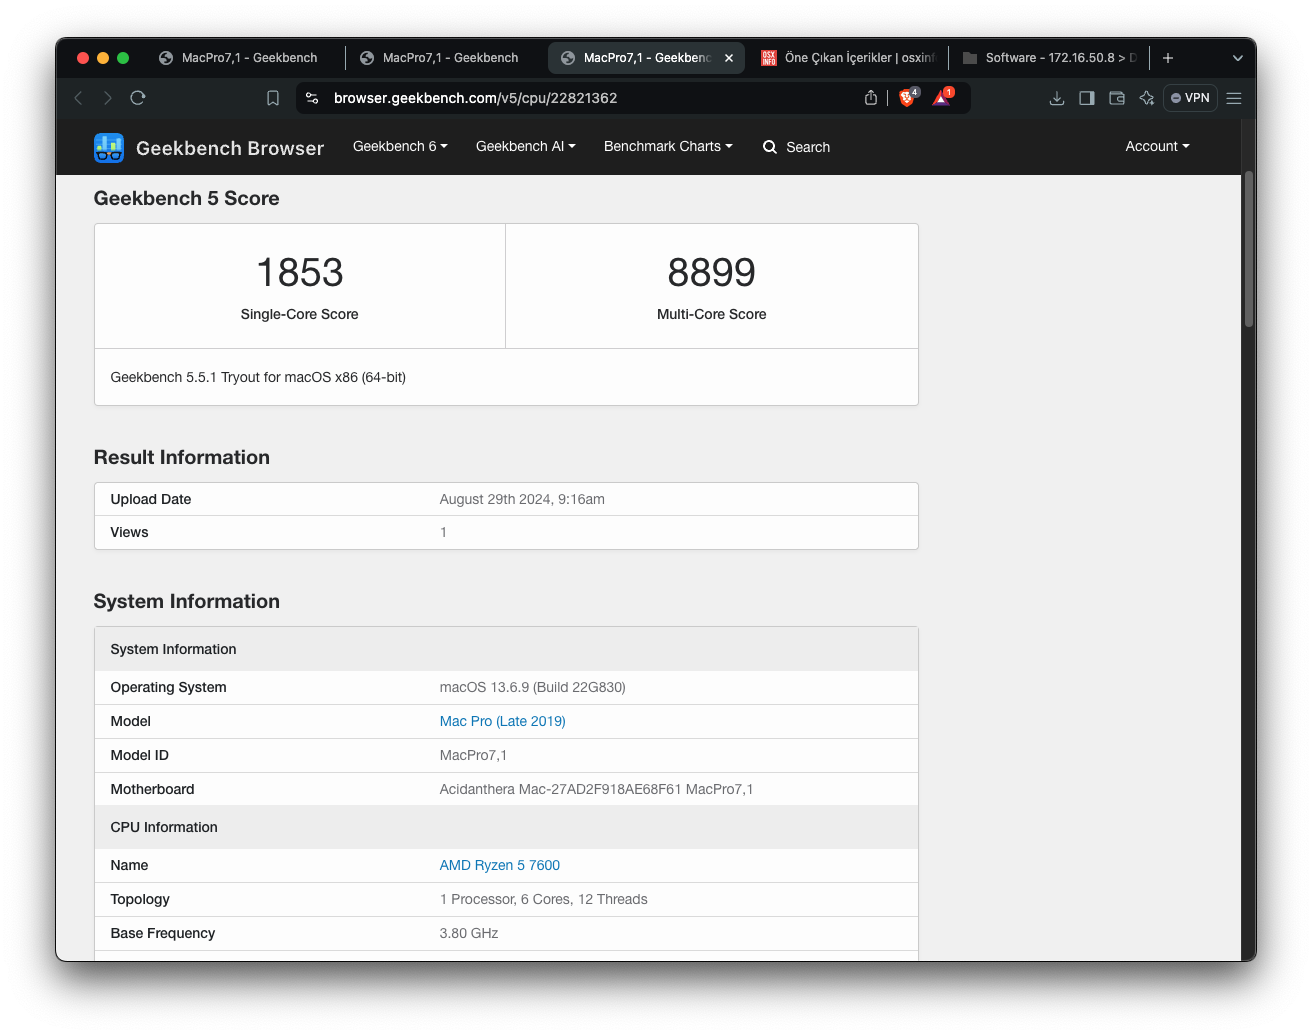
Task: Switch to the Software - 172.16.50.8 tab
Action: [1050, 58]
